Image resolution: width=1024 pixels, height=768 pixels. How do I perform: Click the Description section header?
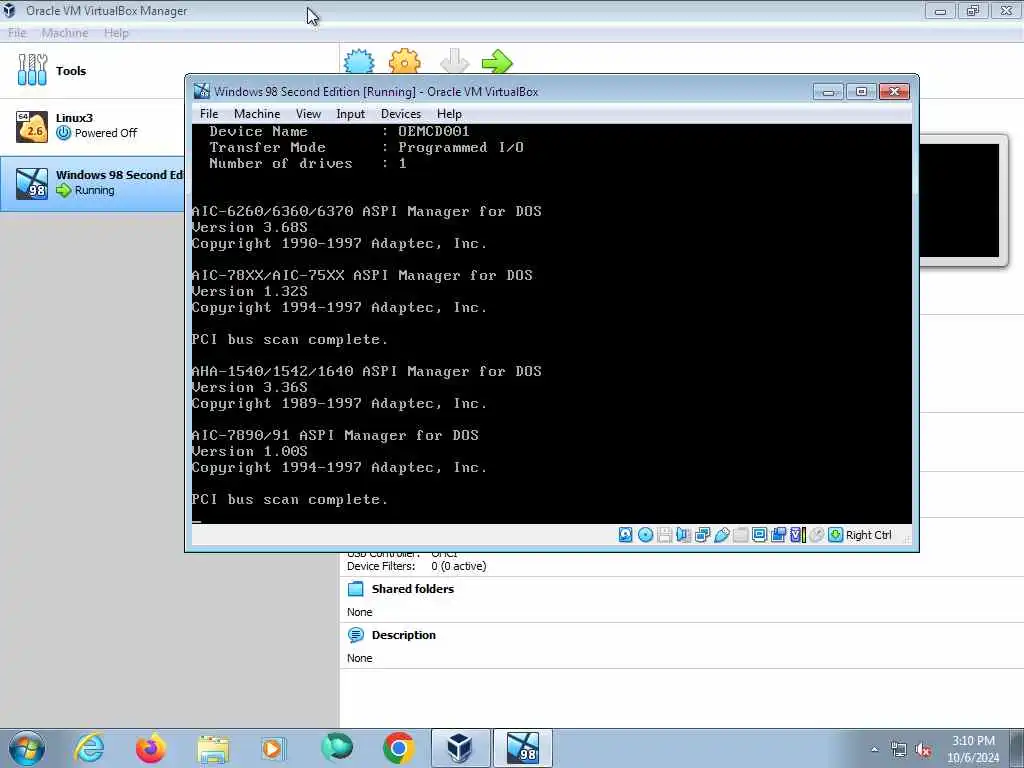tap(404, 635)
